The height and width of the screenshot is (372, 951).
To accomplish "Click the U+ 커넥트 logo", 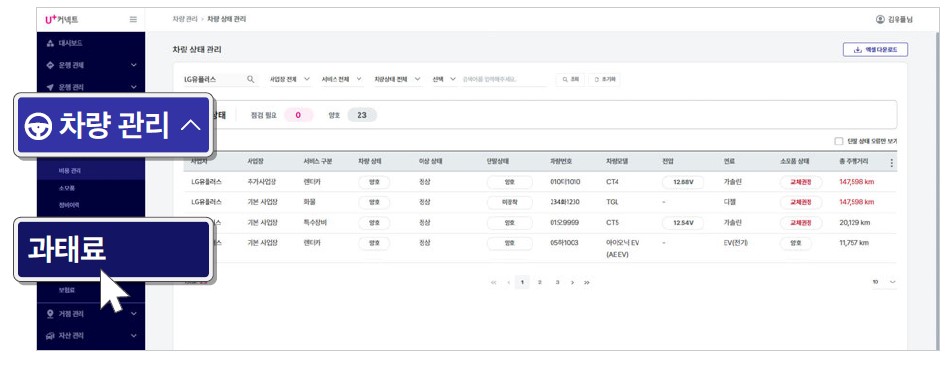I will 62,19.
